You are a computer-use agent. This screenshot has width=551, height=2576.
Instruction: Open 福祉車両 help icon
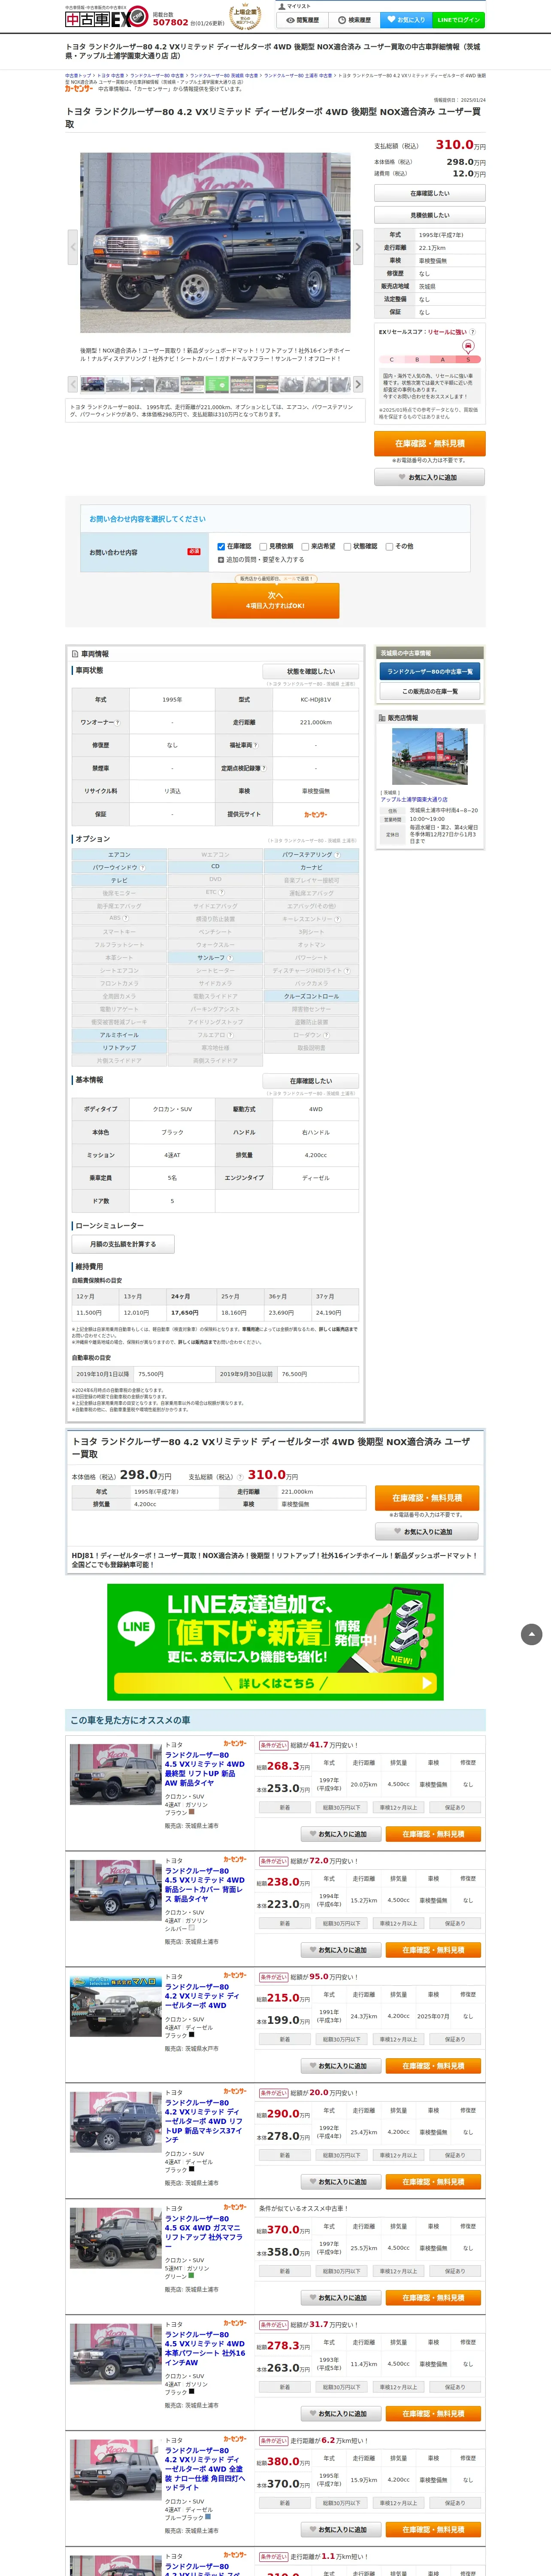point(256,744)
